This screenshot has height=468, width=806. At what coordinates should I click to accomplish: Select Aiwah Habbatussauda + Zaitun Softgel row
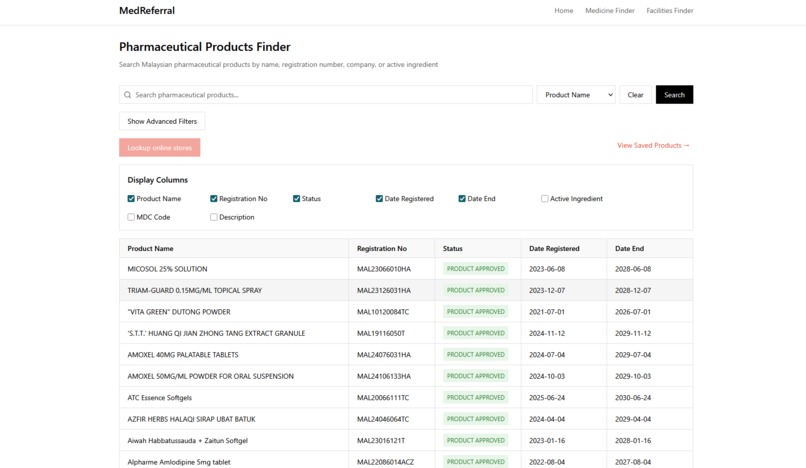pyautogui.click(x=406, y=441)
